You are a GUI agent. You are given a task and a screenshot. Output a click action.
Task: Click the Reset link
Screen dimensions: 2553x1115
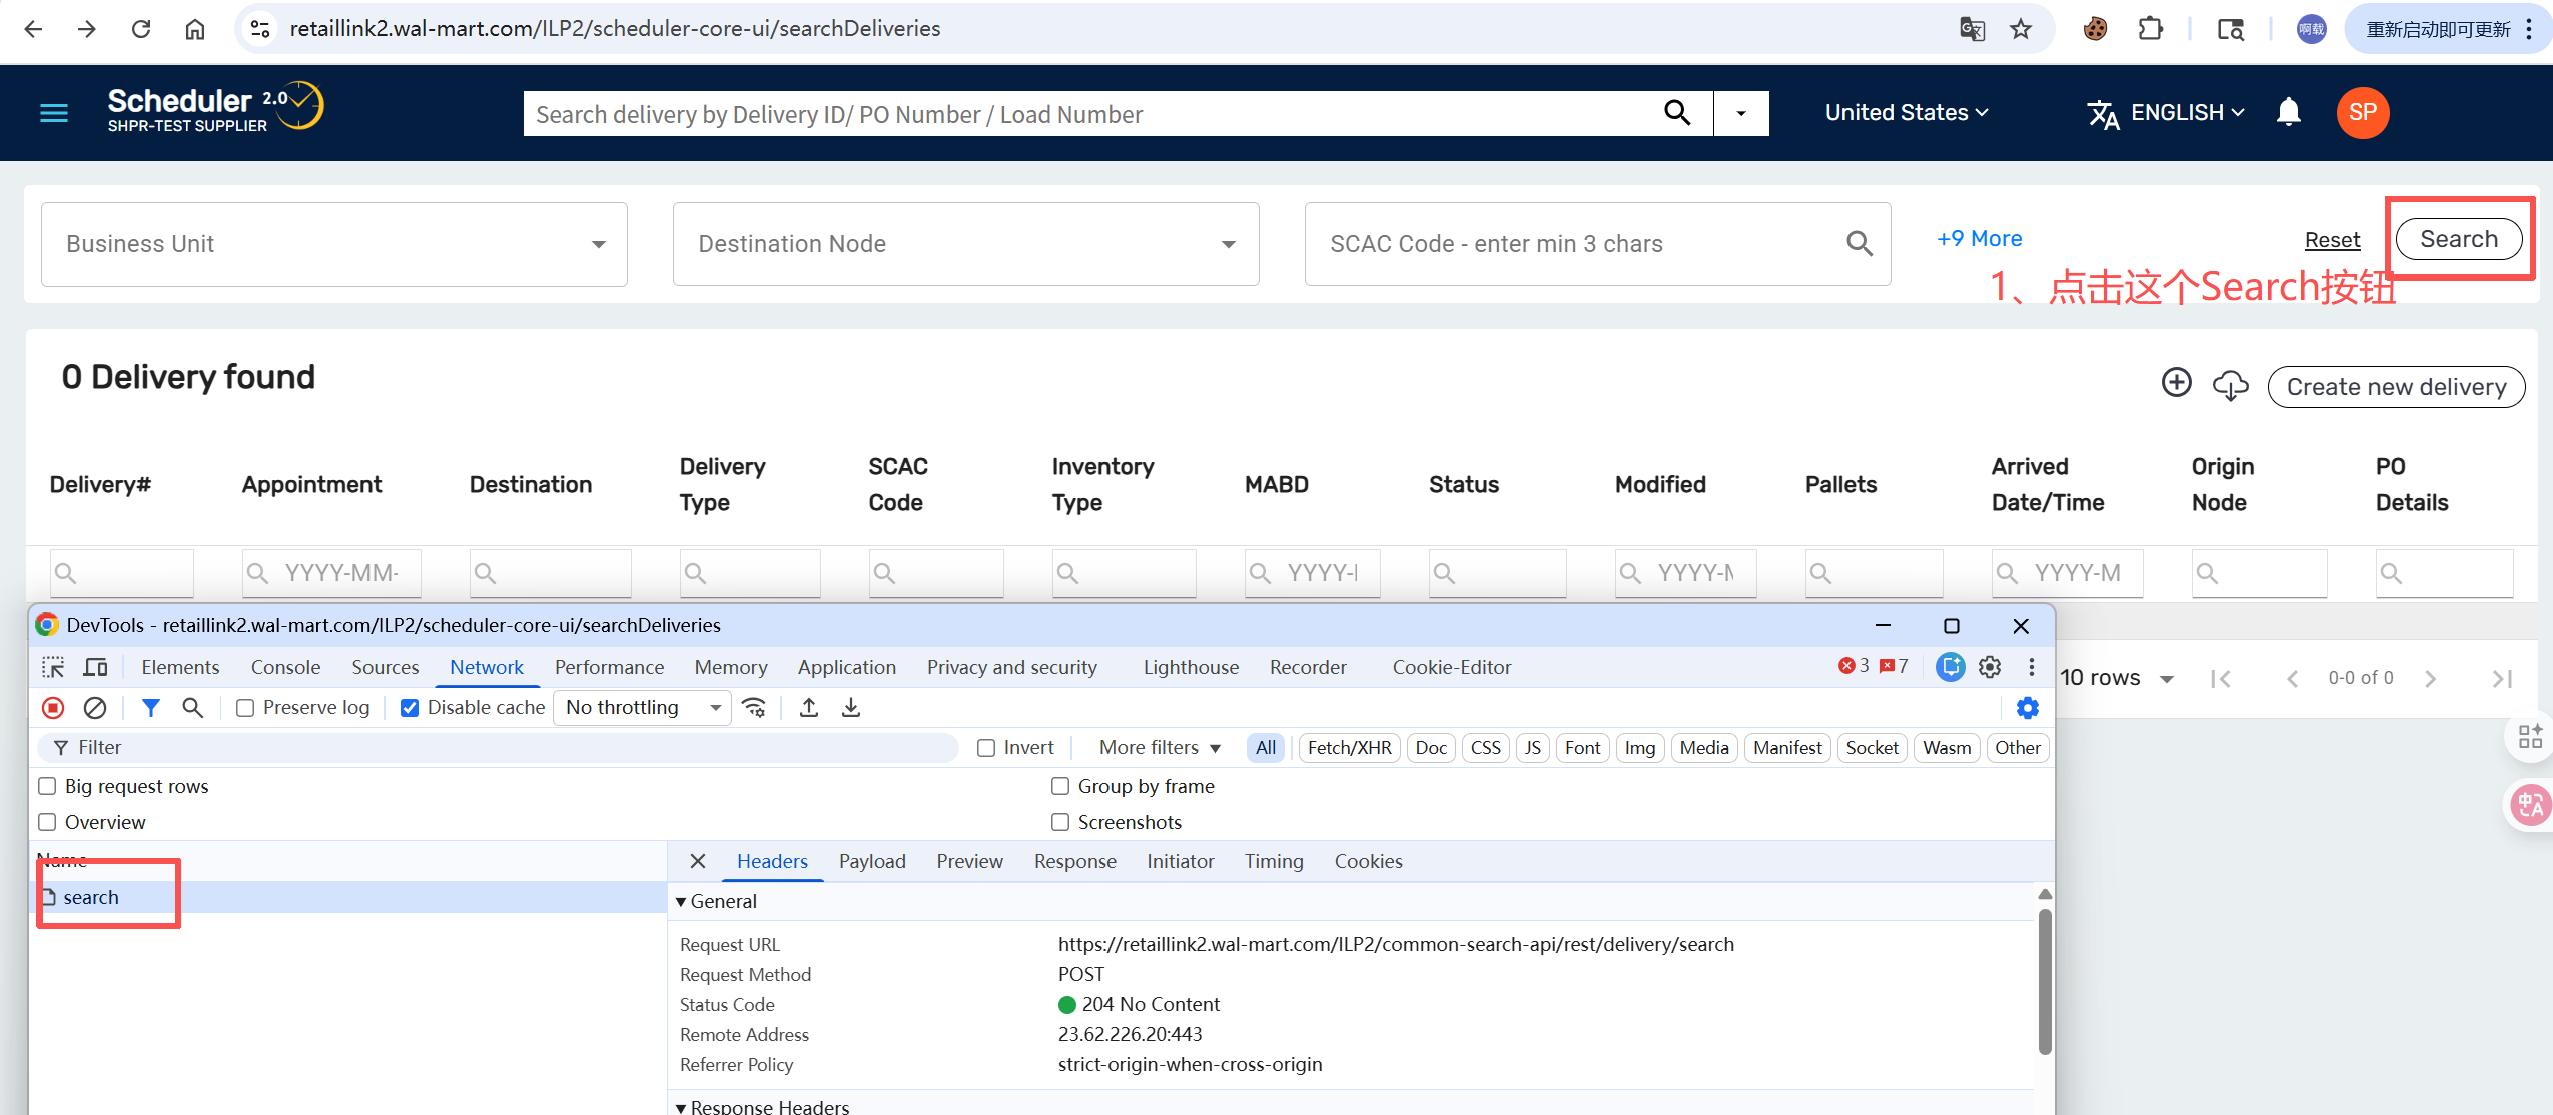click(2332, 240)
